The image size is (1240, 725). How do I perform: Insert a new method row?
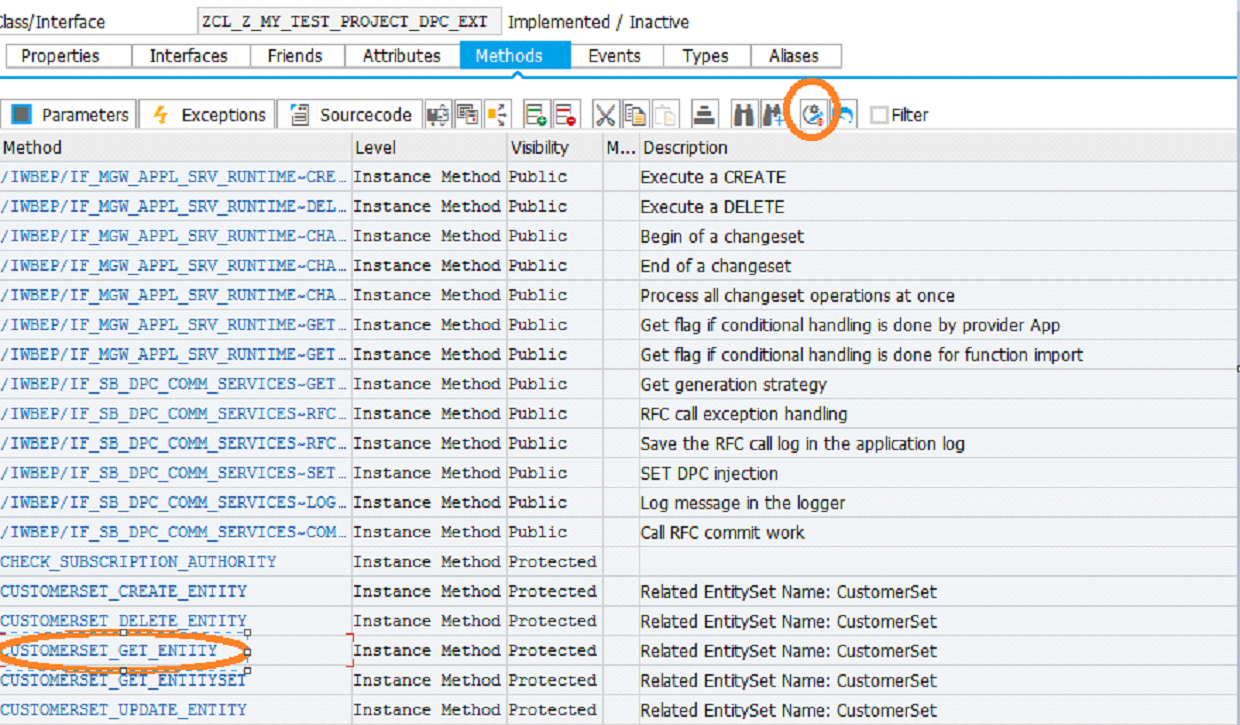pyautogui.click(x=536, y=114)
